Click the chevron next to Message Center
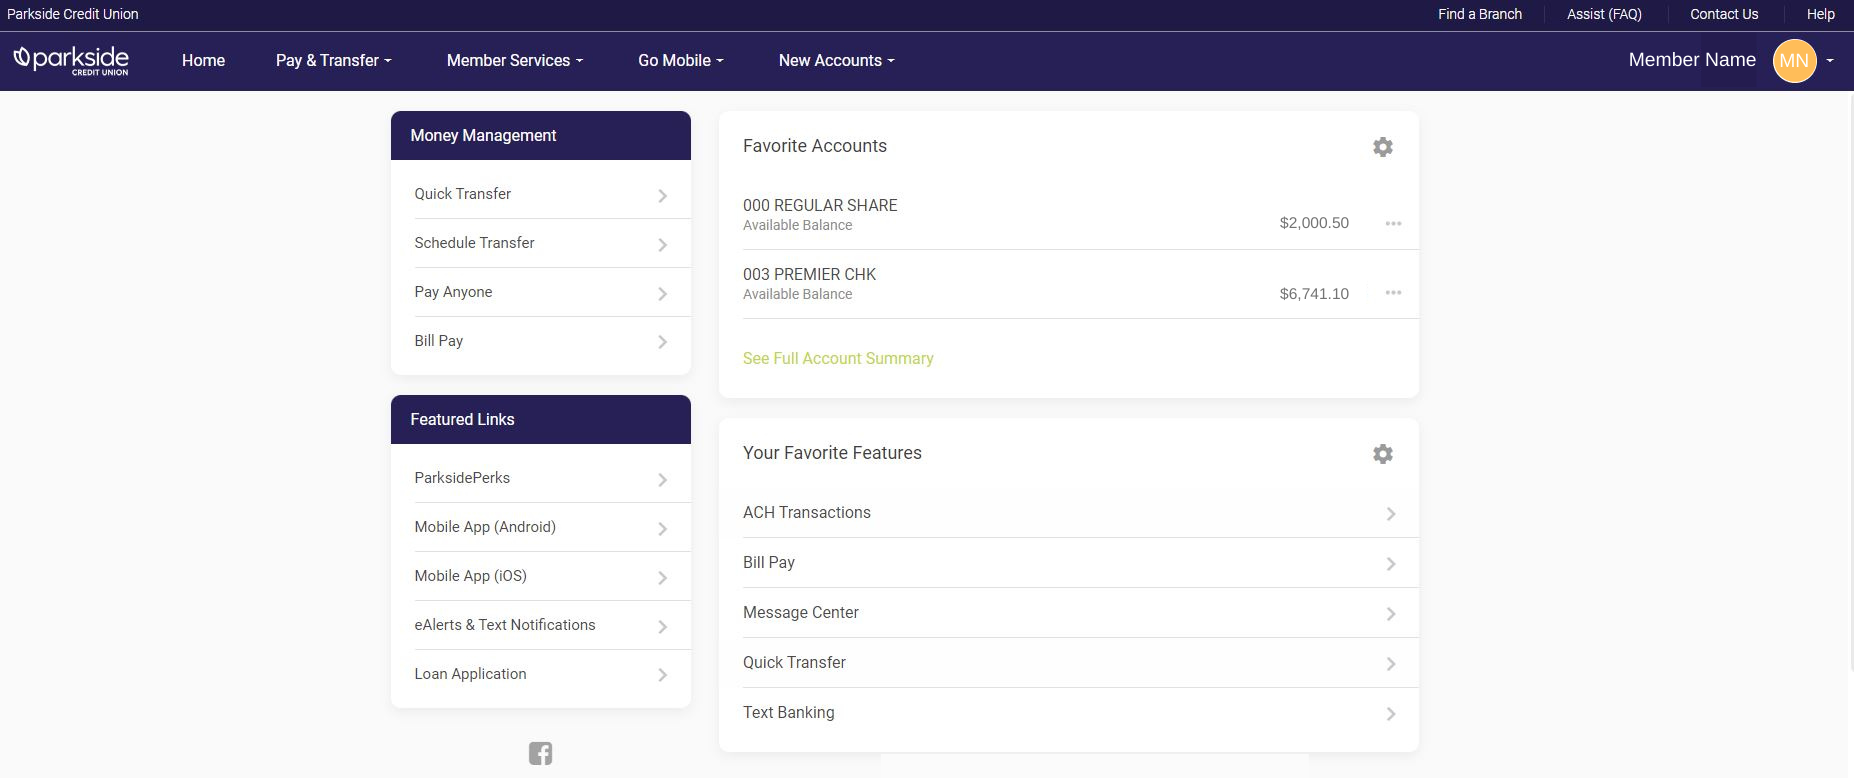Viewport: 1854px width, 778px height. (x=1391, y=614)
